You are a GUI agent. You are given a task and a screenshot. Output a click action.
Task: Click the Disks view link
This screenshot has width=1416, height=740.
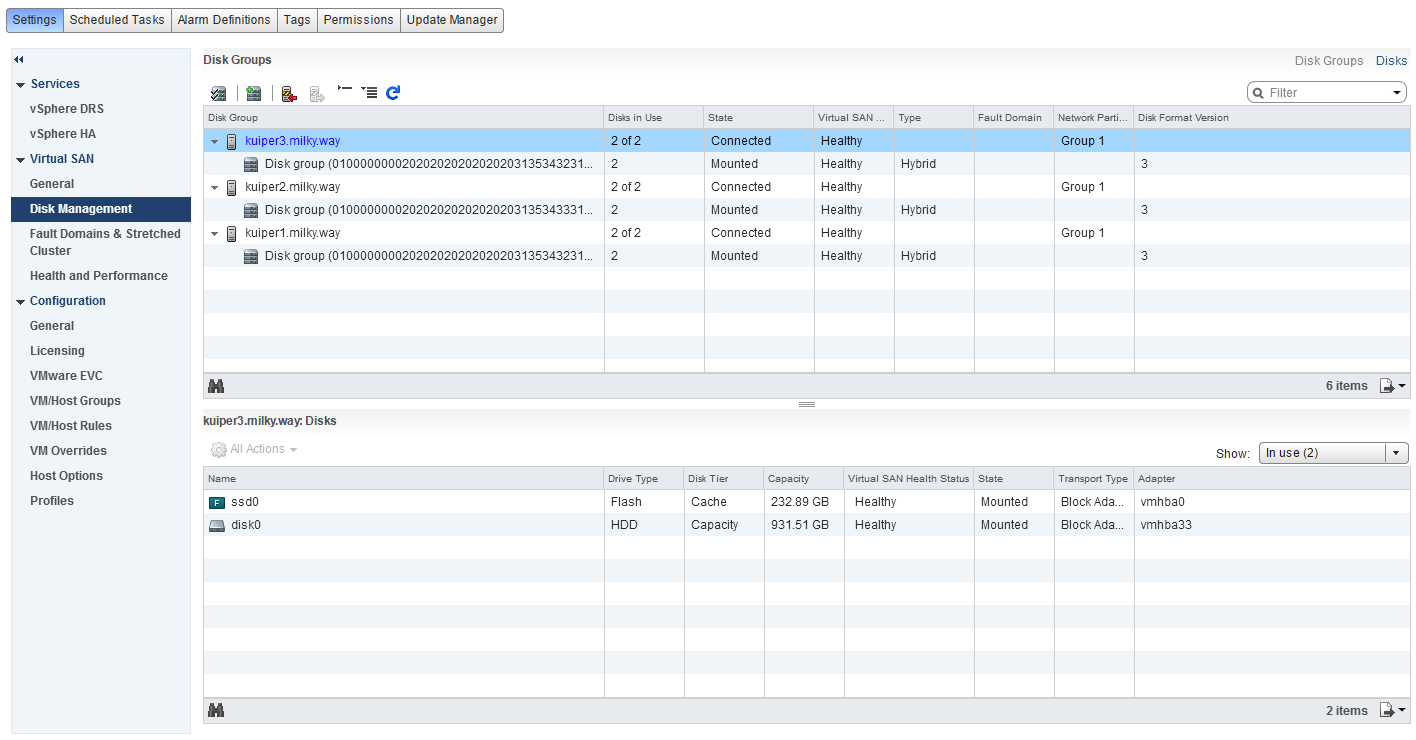point(1391,61)
